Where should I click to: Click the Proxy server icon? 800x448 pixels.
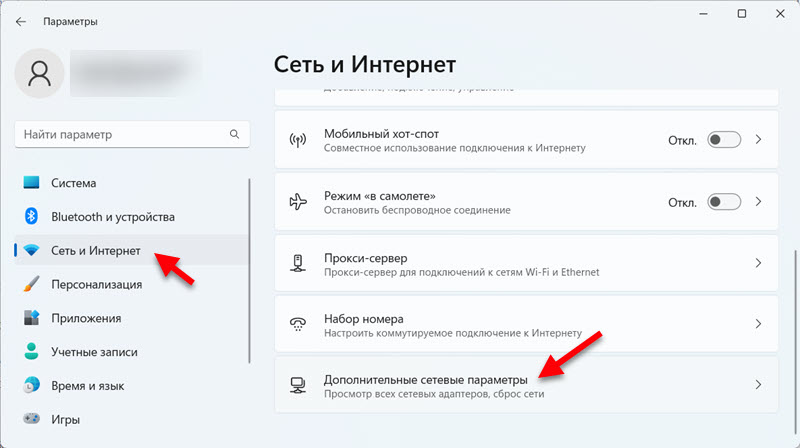297,263
